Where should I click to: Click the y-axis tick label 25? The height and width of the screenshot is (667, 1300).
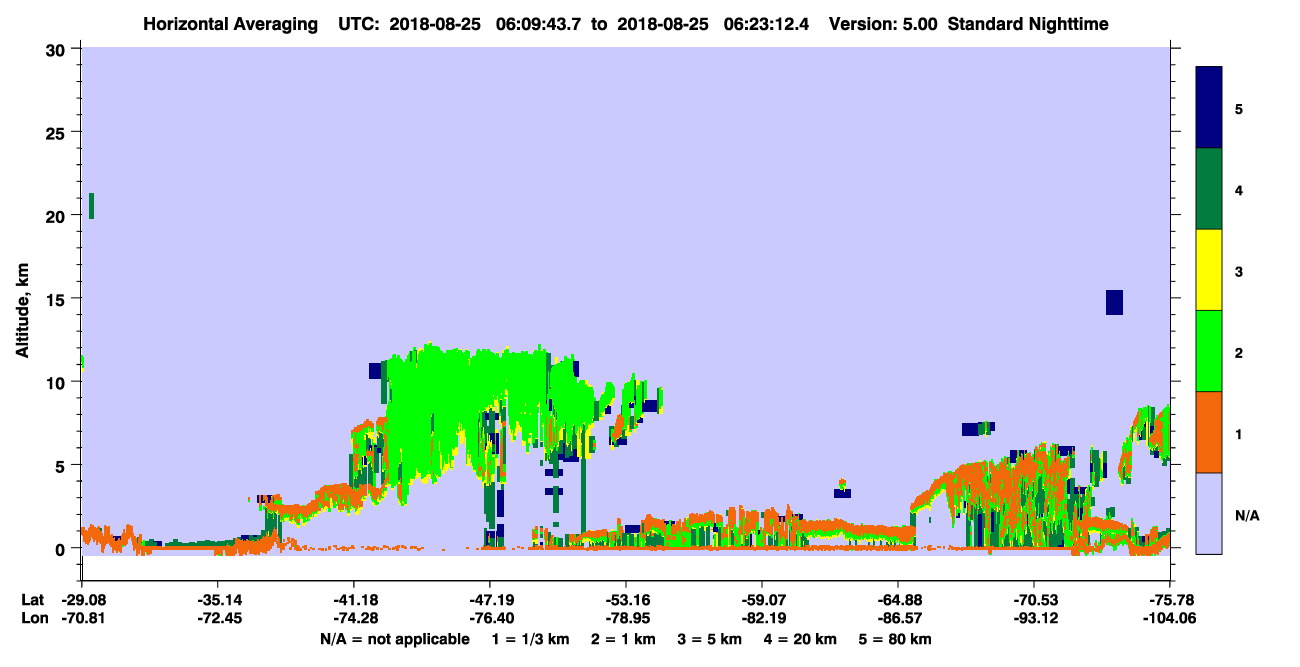click(58, 132)
